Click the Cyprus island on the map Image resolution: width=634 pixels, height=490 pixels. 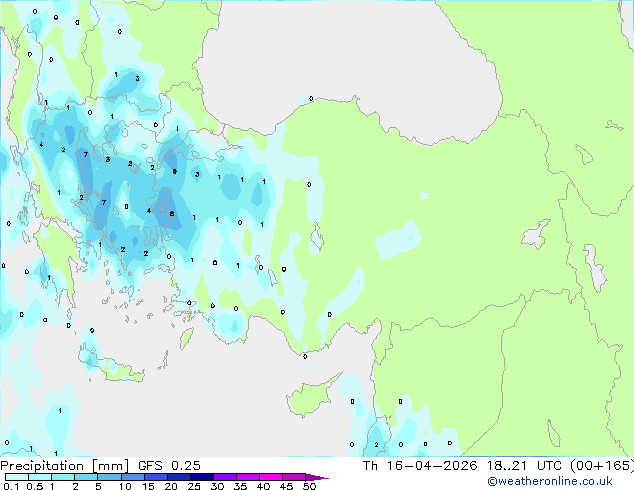[x=309, y=398]
